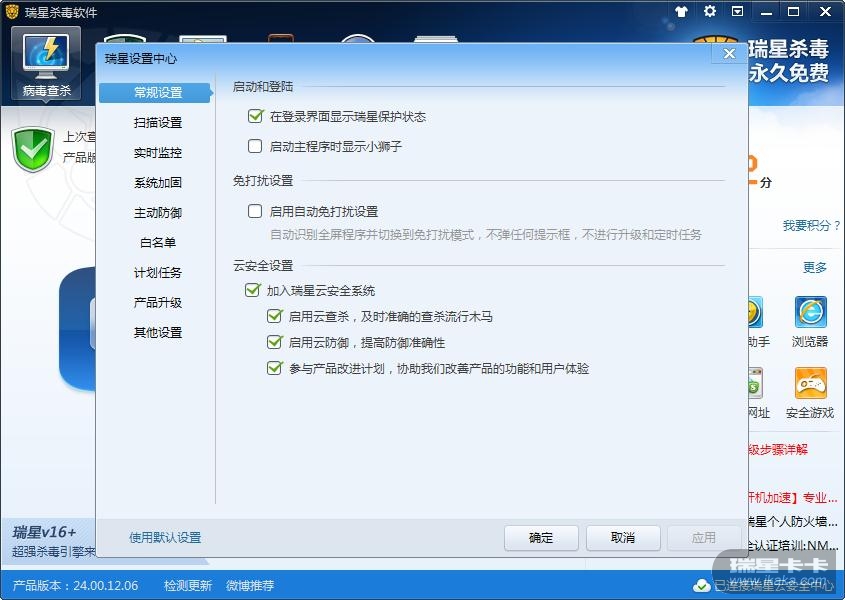Click the 级步骤详解 red link
Image resolution: width=845 pixels, height=600 pixels.
tap(778, 450)
